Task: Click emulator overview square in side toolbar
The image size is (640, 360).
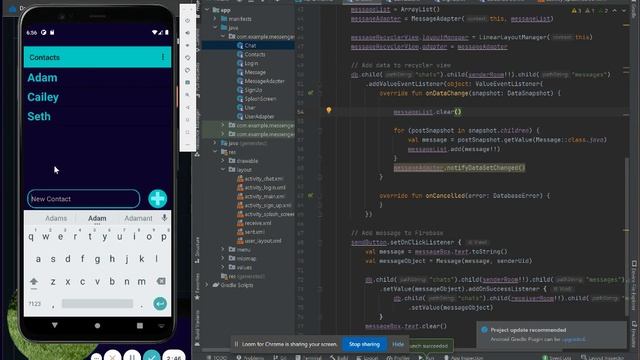Action: 187,132
